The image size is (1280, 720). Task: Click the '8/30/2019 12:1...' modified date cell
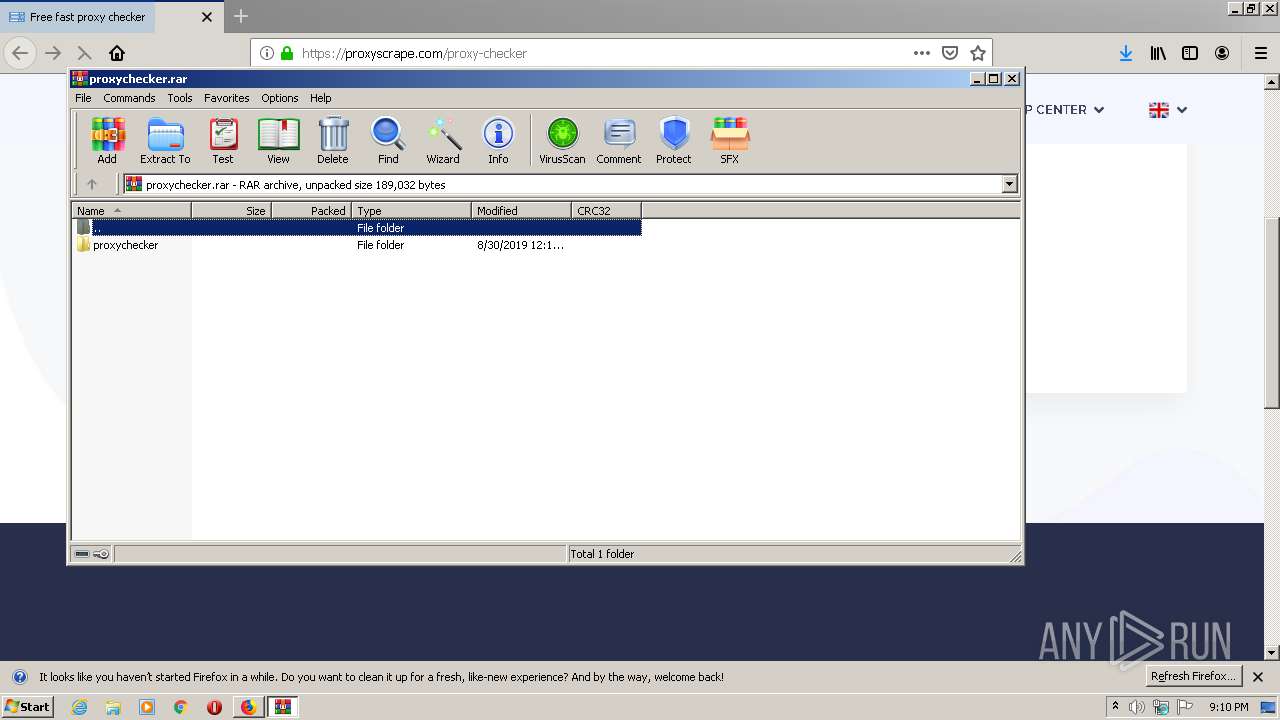pos(520,245)
